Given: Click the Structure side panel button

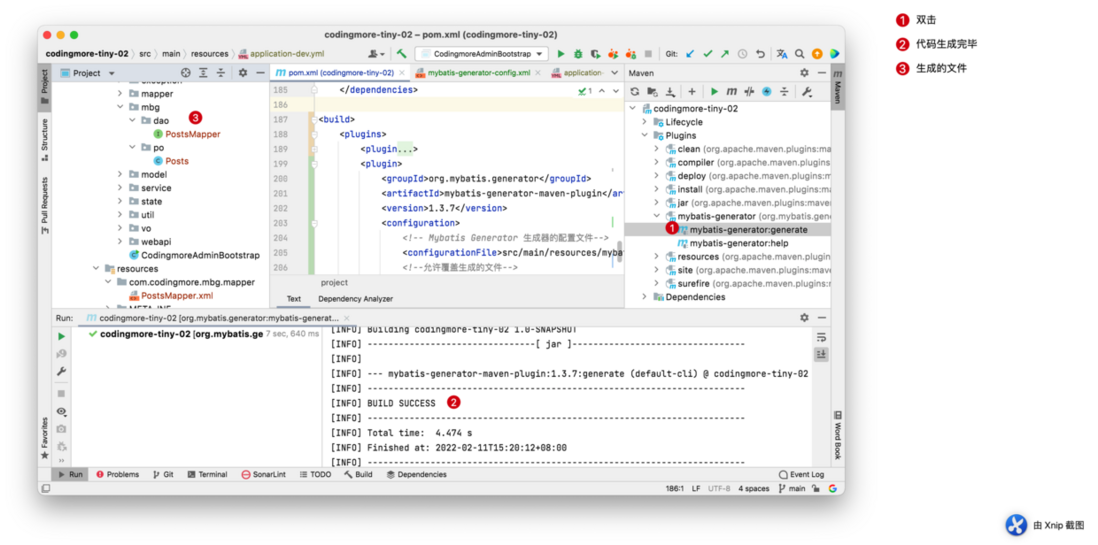Looking at the screenshot, I should [x=44, y=139].
